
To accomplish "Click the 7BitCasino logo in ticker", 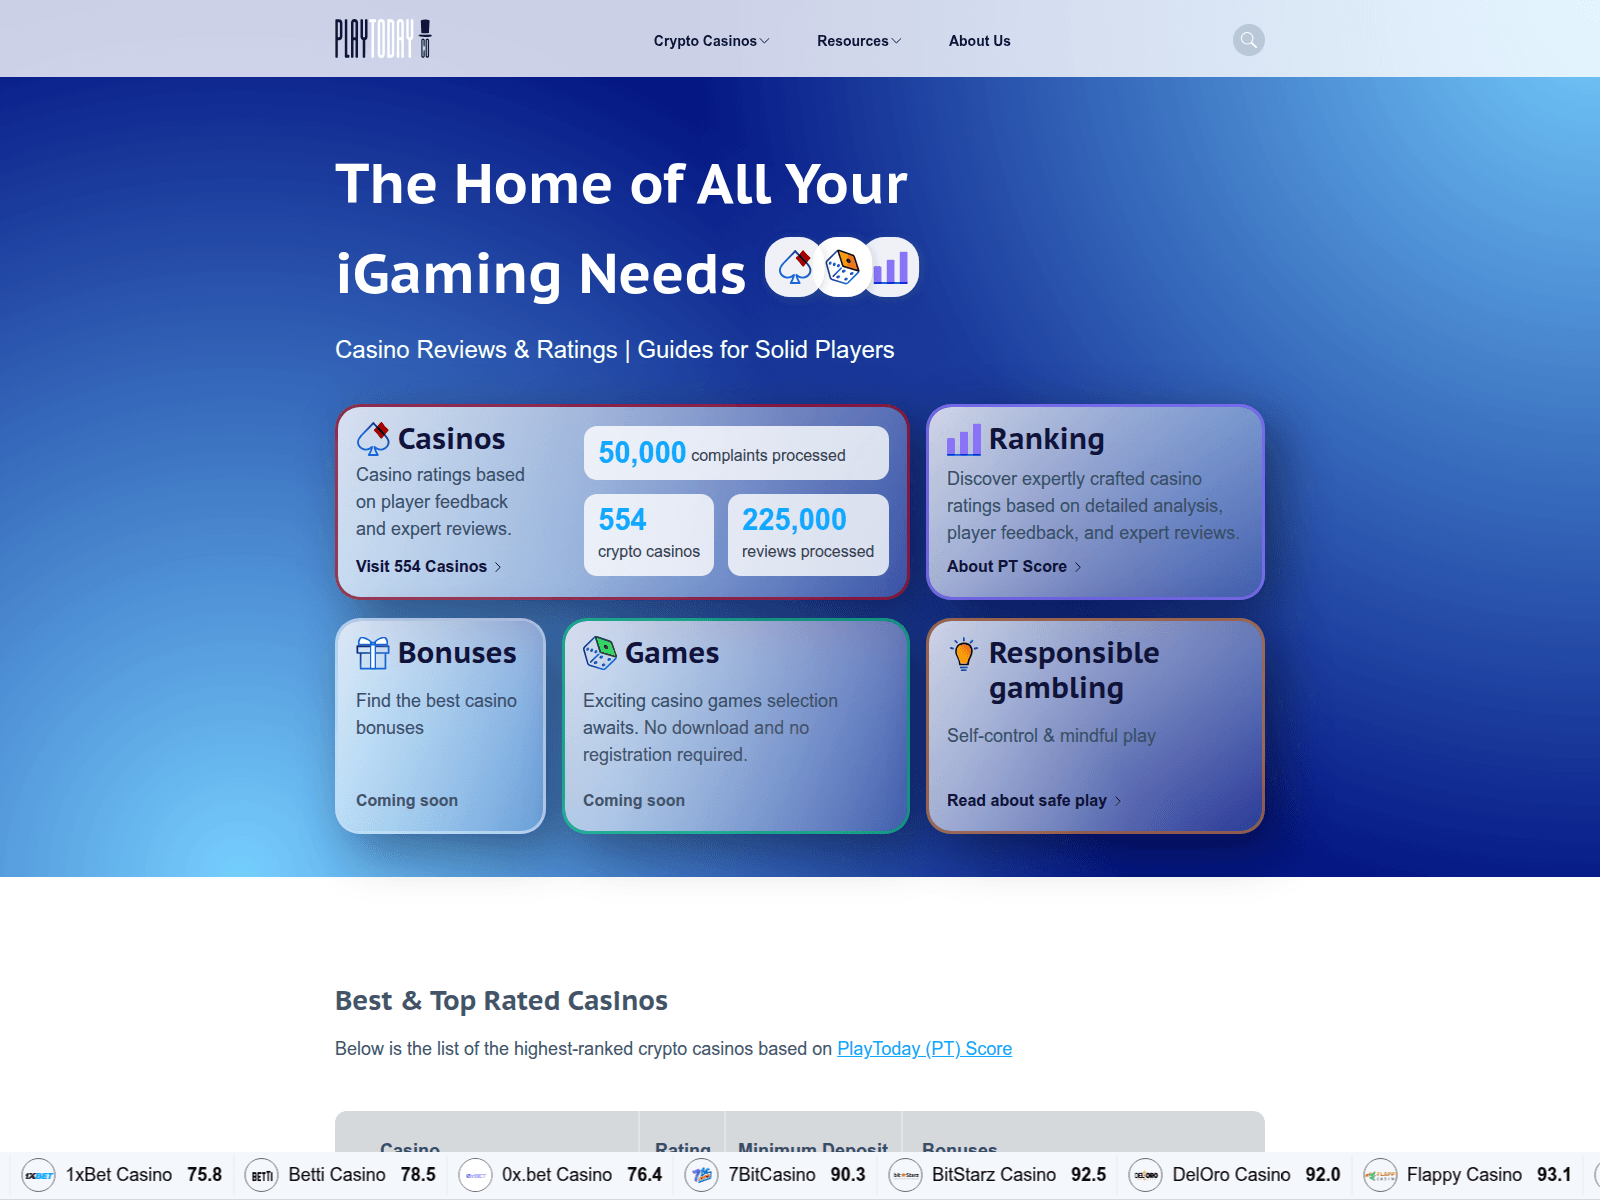I will click(x=701, y=1175).
